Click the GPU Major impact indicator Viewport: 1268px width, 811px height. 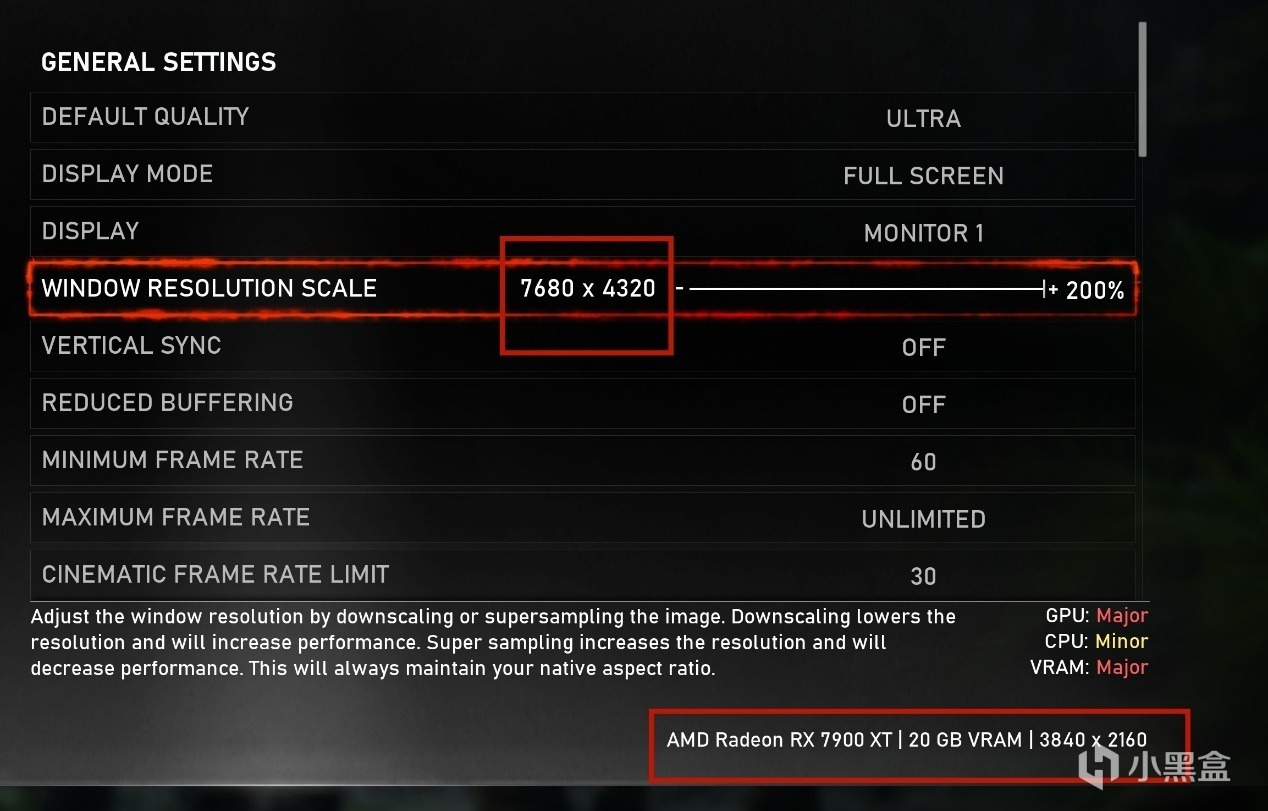pyautogui.click(x=1121, y=616)
